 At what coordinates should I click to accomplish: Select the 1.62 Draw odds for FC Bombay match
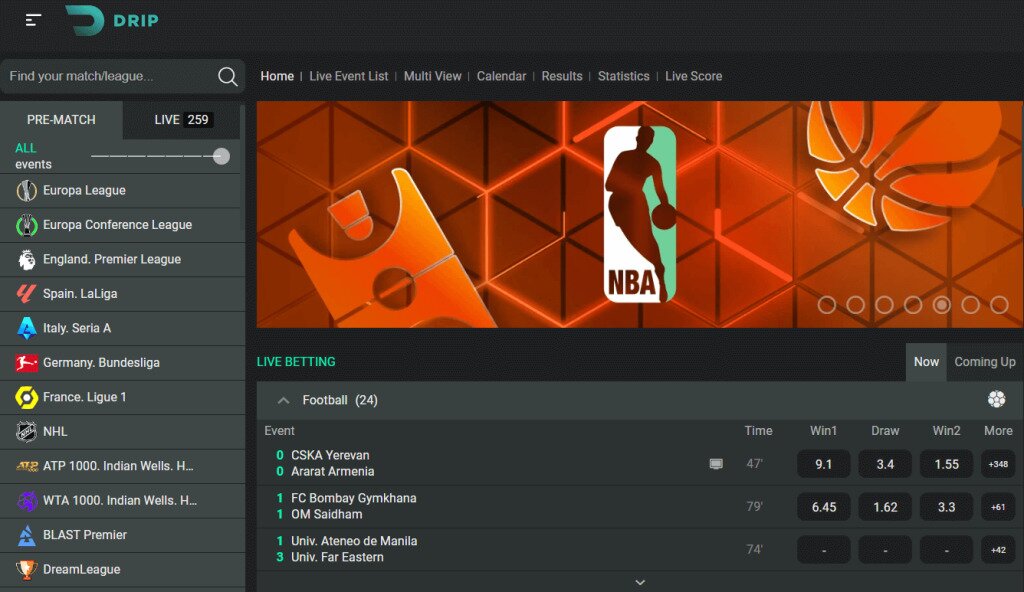coord(884,506)
